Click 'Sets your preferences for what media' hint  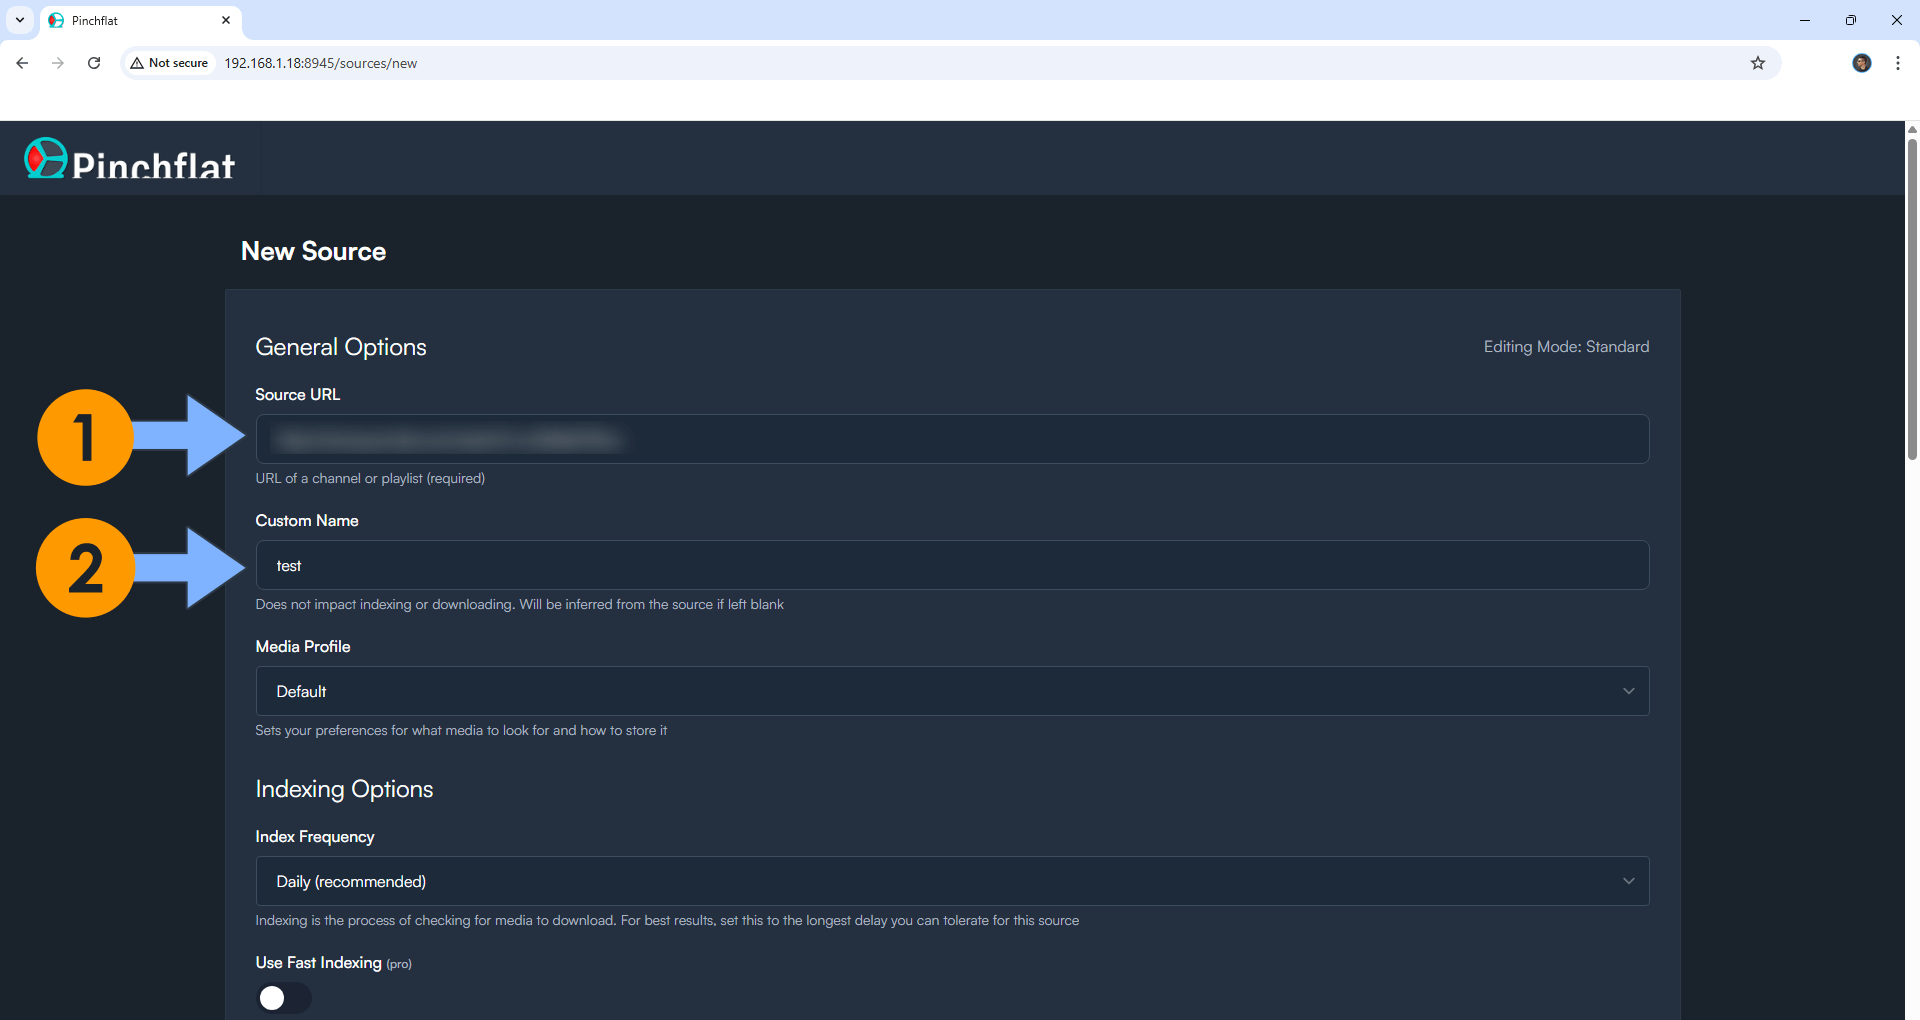(461, 730)
